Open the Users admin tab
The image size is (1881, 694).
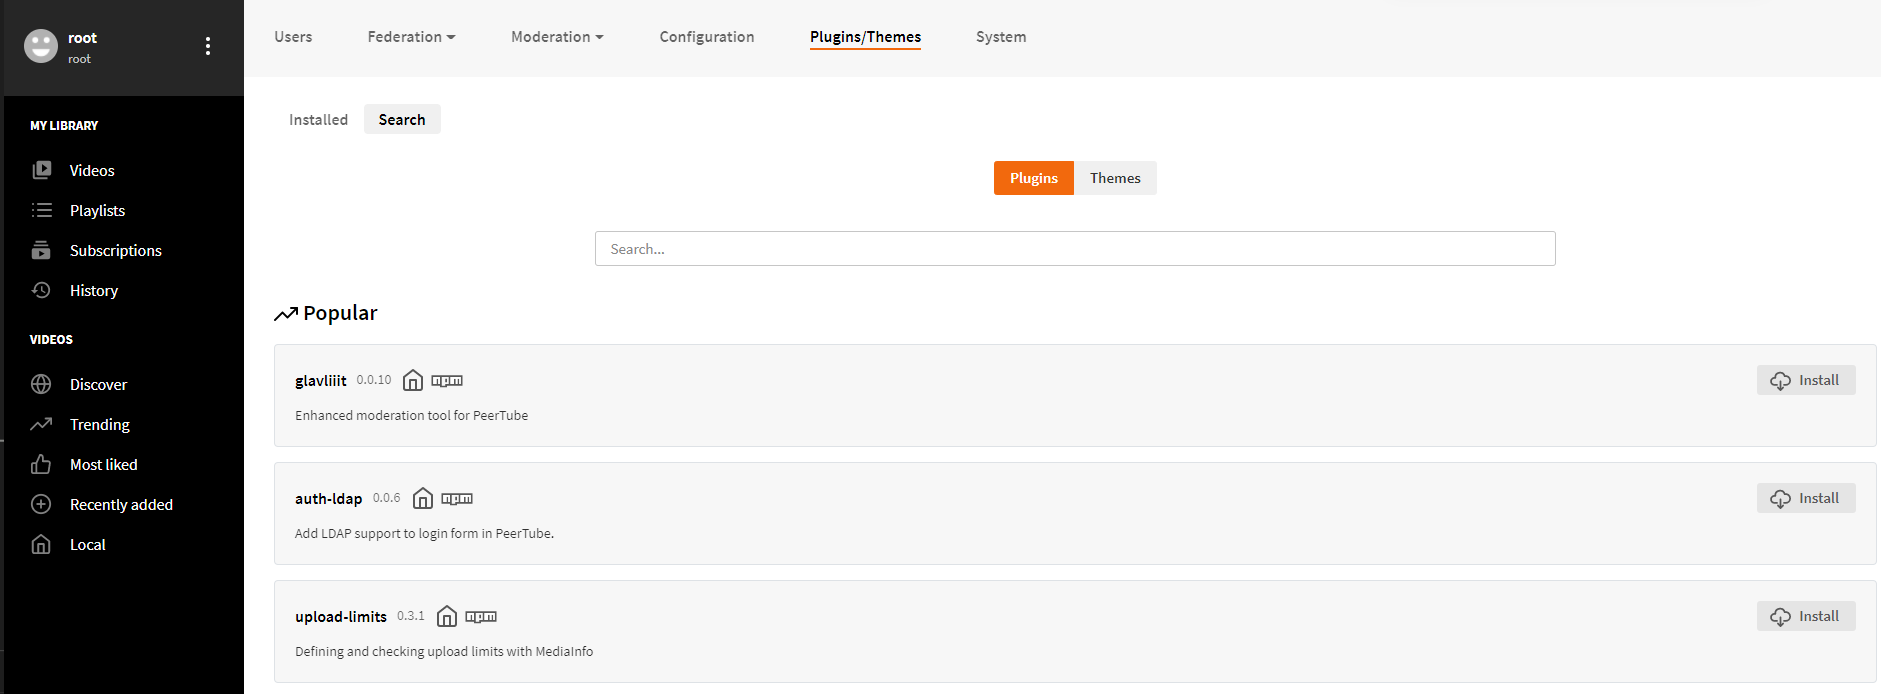pyautogui.click(x=293, y=37)
